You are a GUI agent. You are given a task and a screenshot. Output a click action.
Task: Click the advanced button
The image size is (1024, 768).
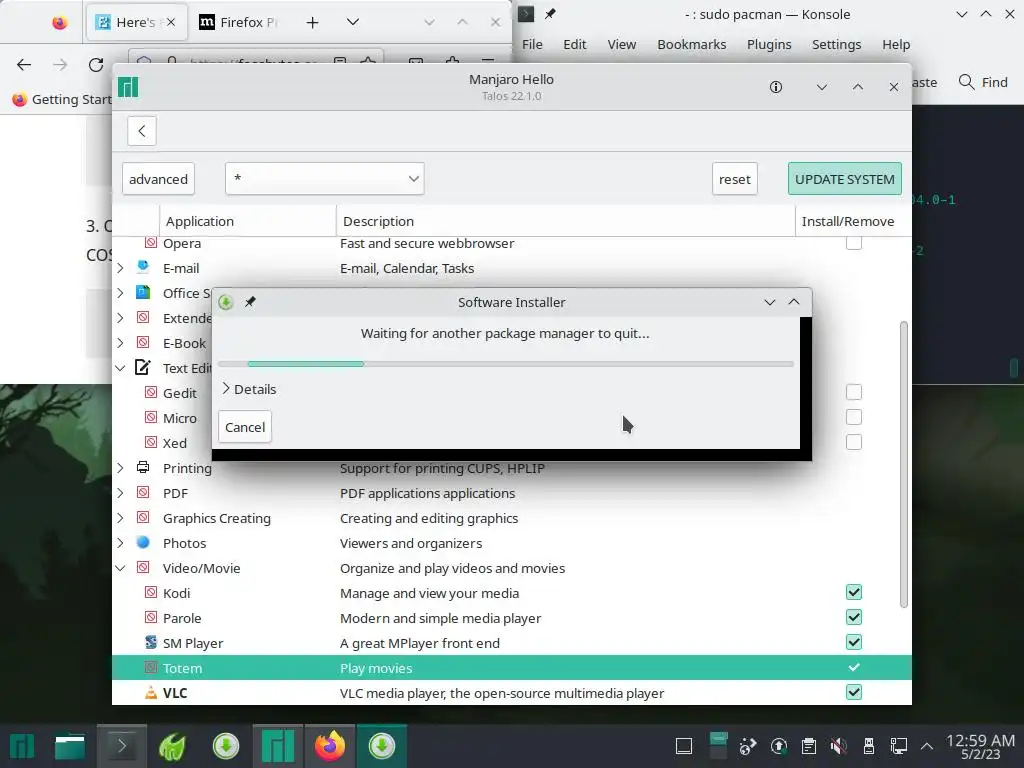[x=158, y=179]
